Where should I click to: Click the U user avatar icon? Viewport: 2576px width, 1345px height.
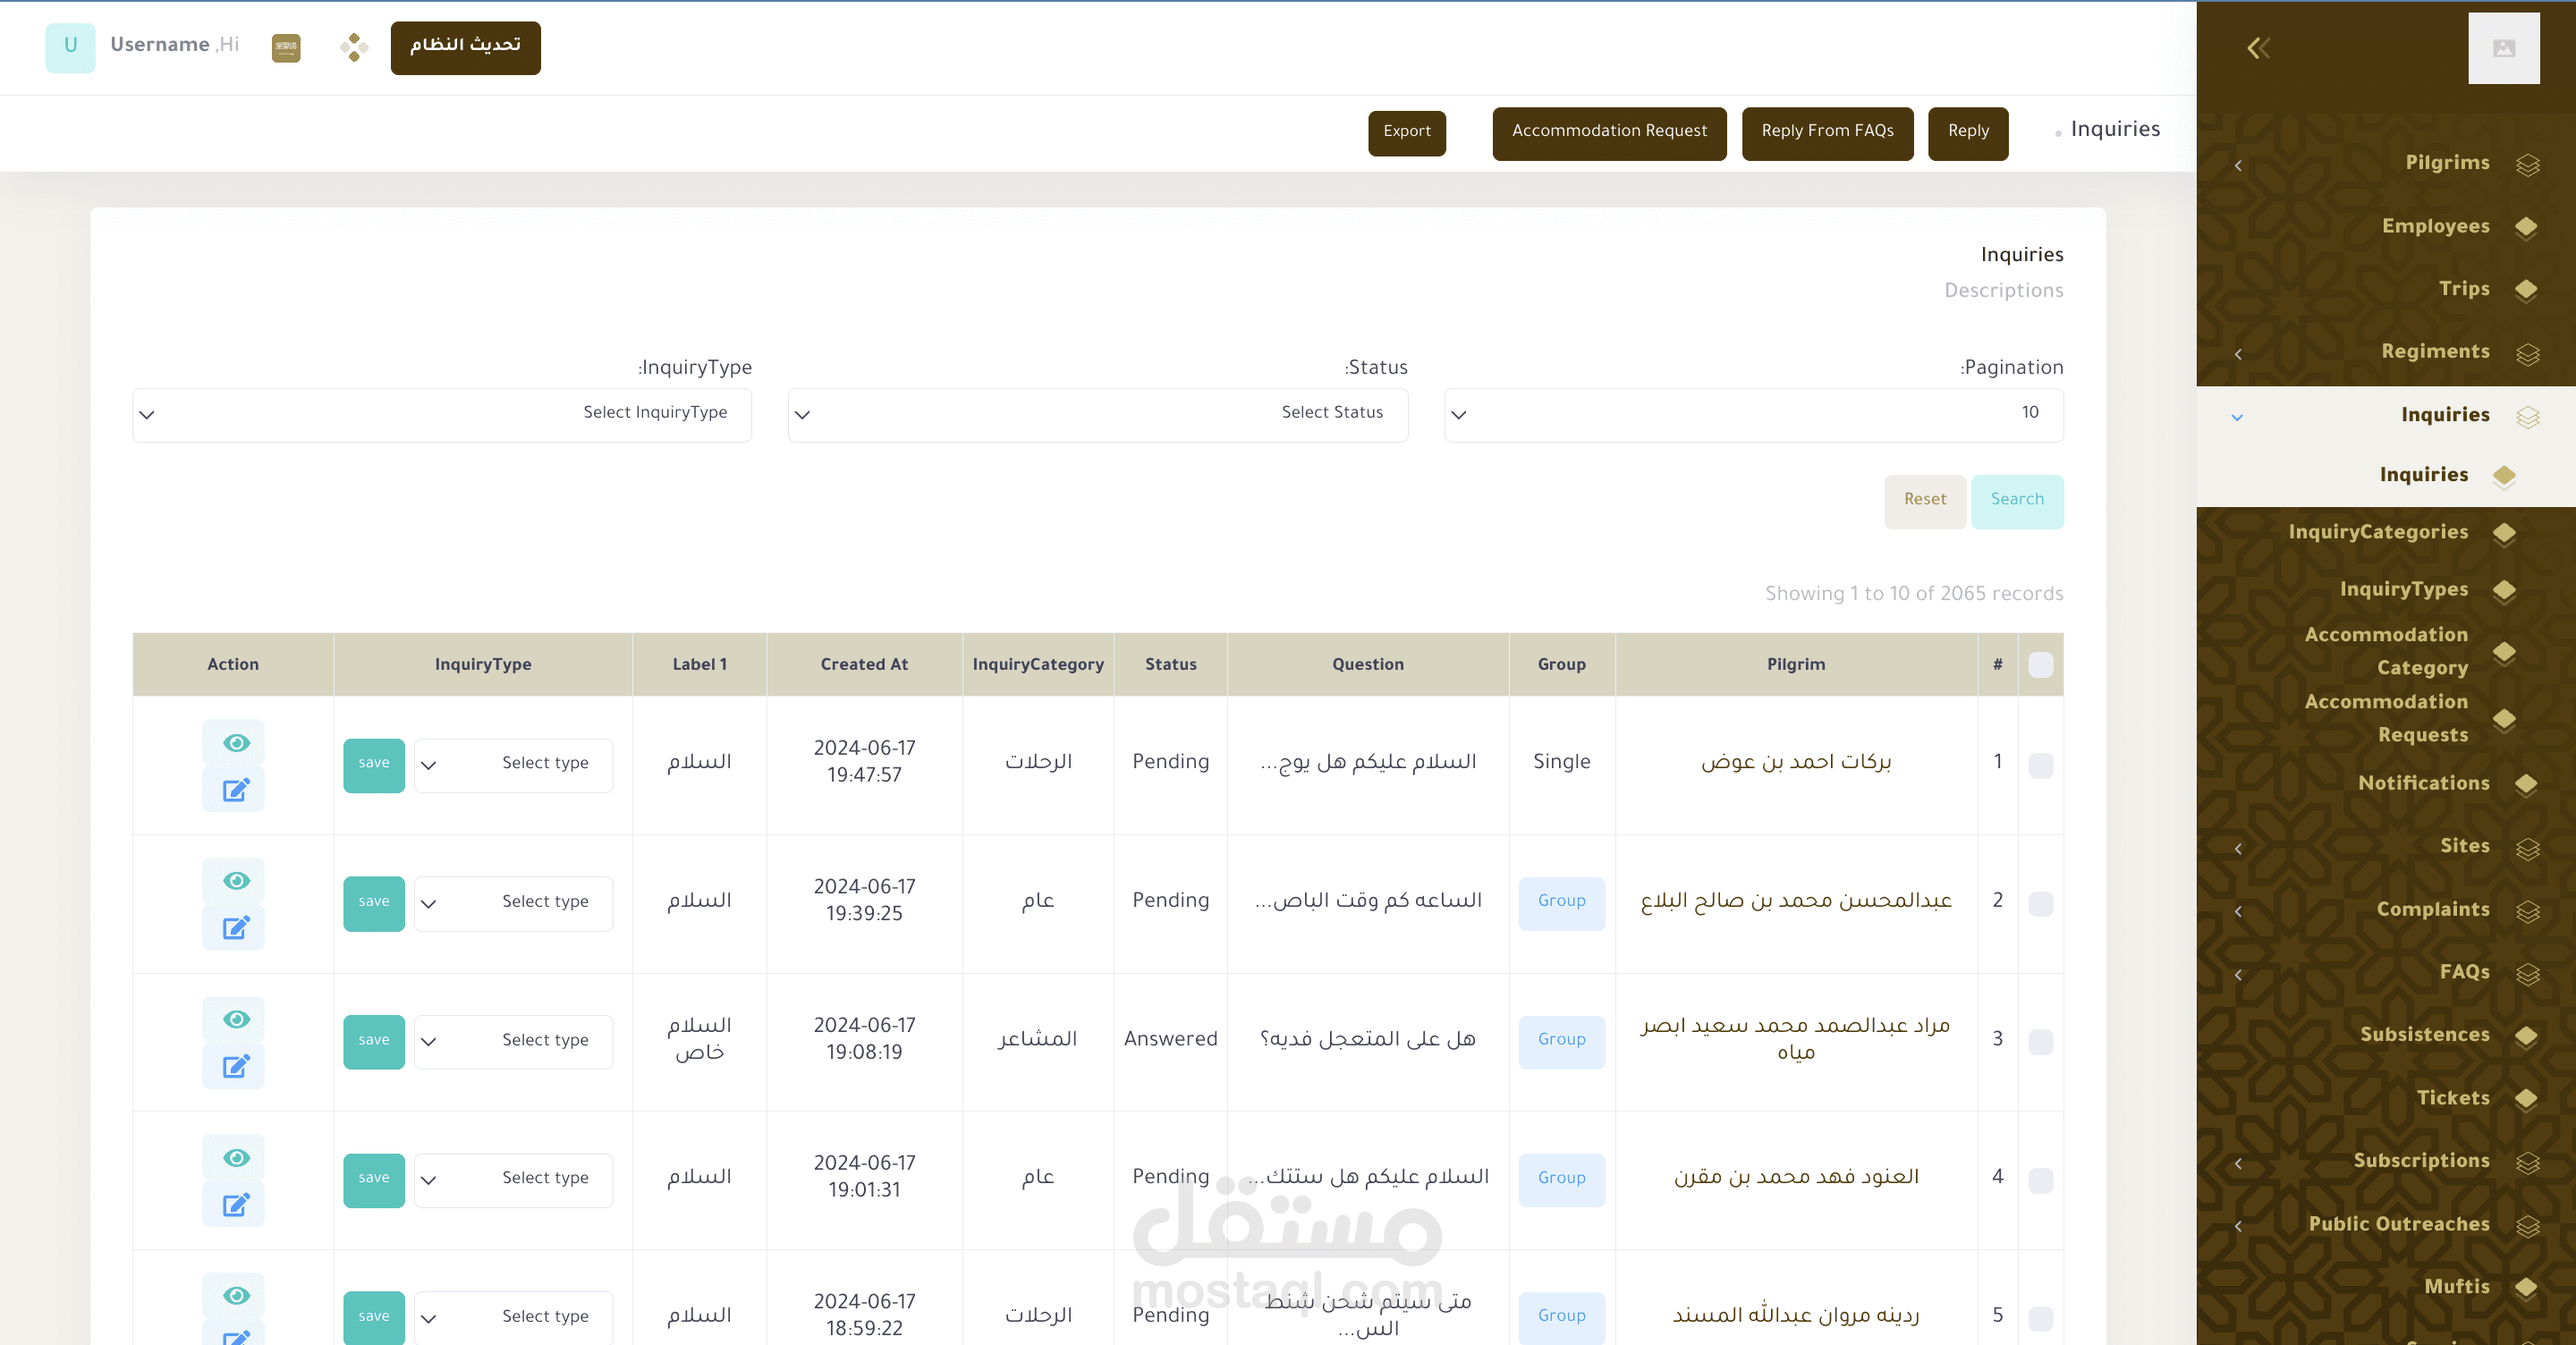point(70,46)
